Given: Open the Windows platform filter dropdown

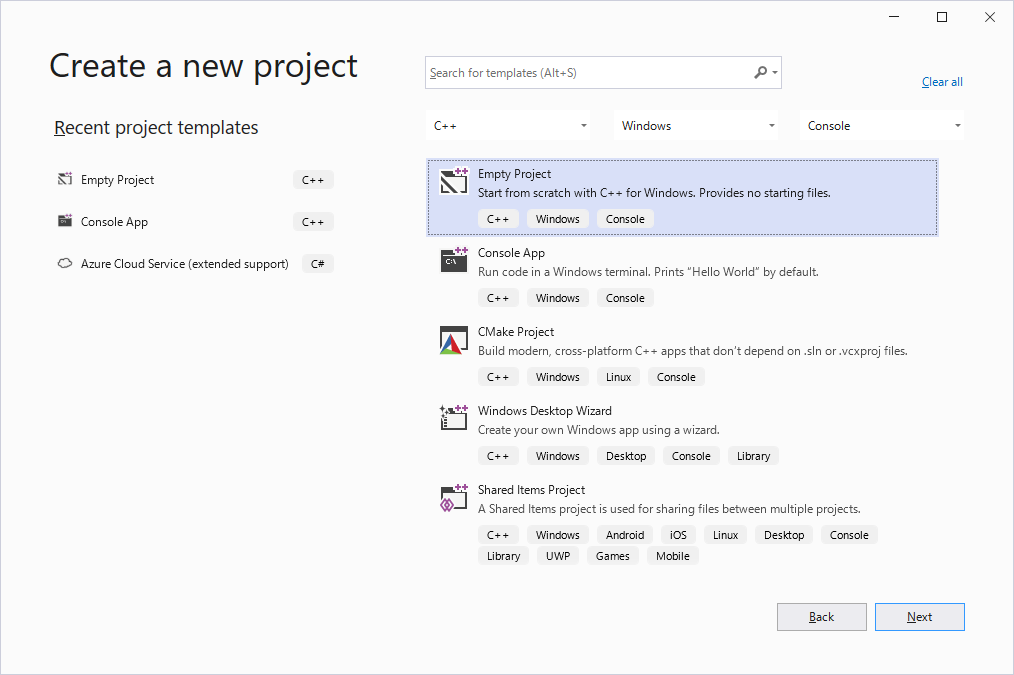Looking at the screenshot, I should point(697,126).
